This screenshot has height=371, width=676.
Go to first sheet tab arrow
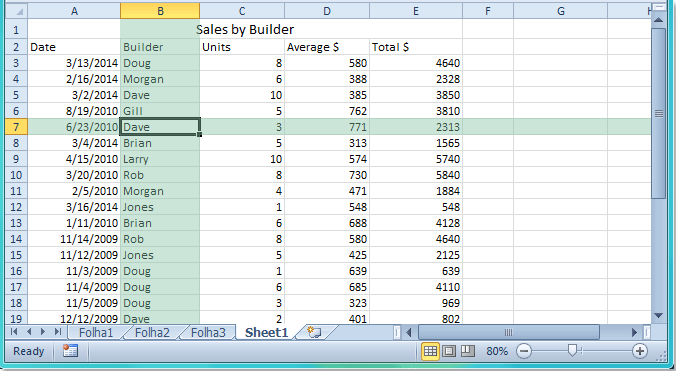14,331
